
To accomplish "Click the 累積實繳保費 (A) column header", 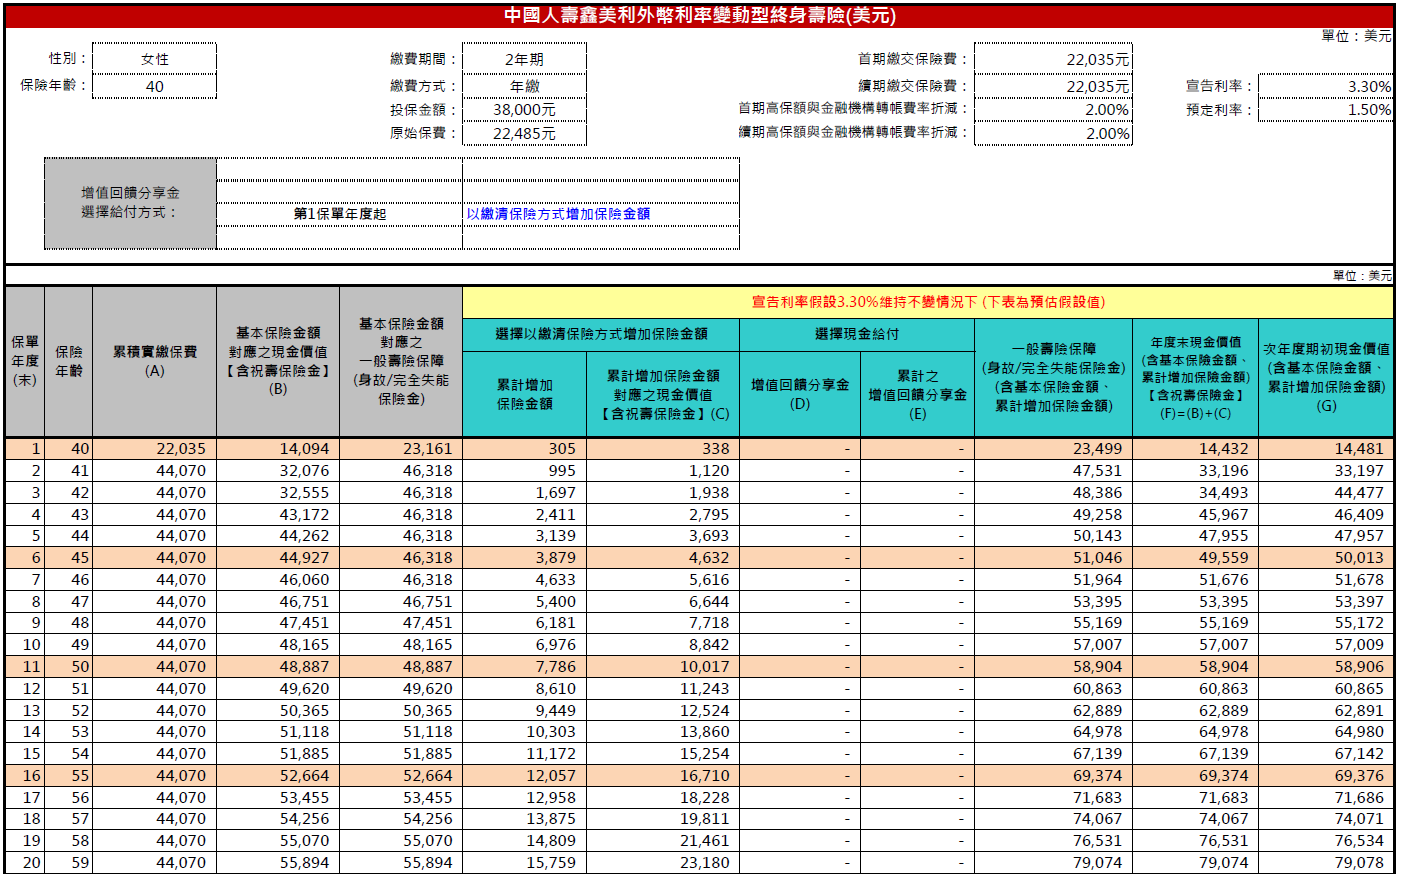I will tap(154, 361).
